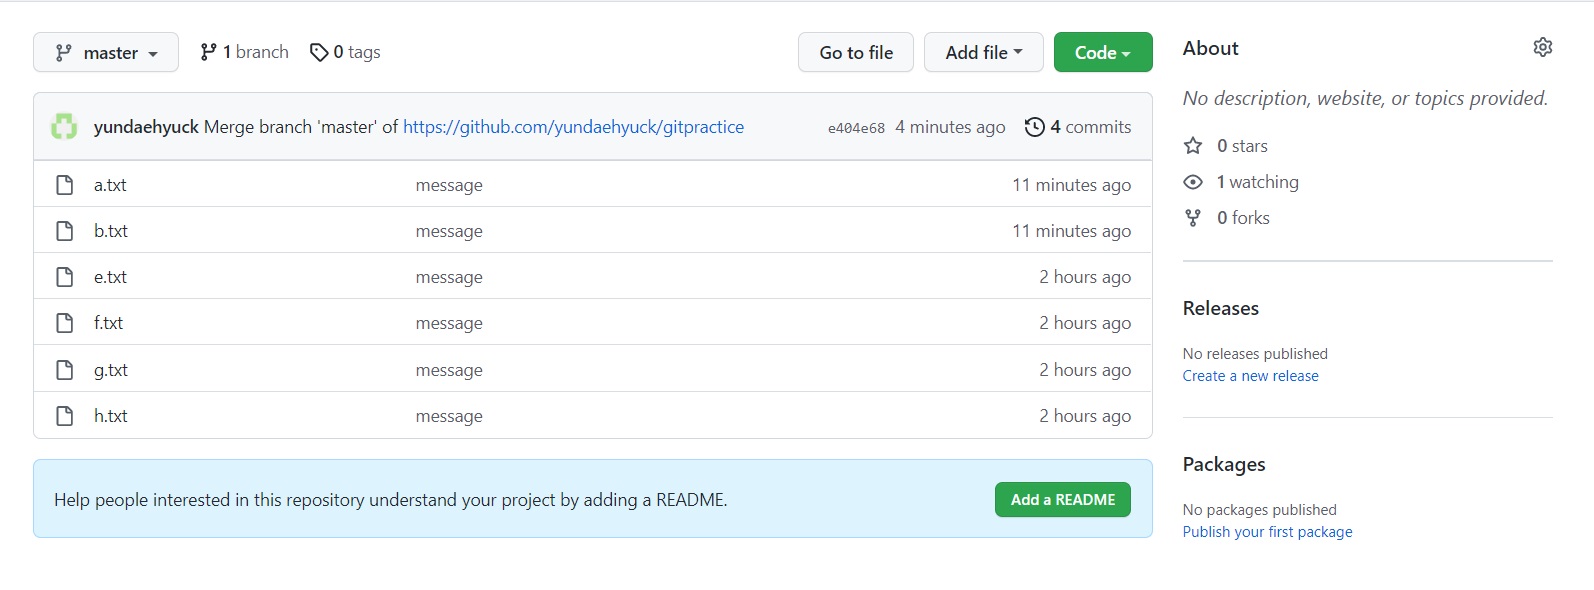1594x590 pixels.
Task: View the 0 tags link
Action: coord(345,52)
